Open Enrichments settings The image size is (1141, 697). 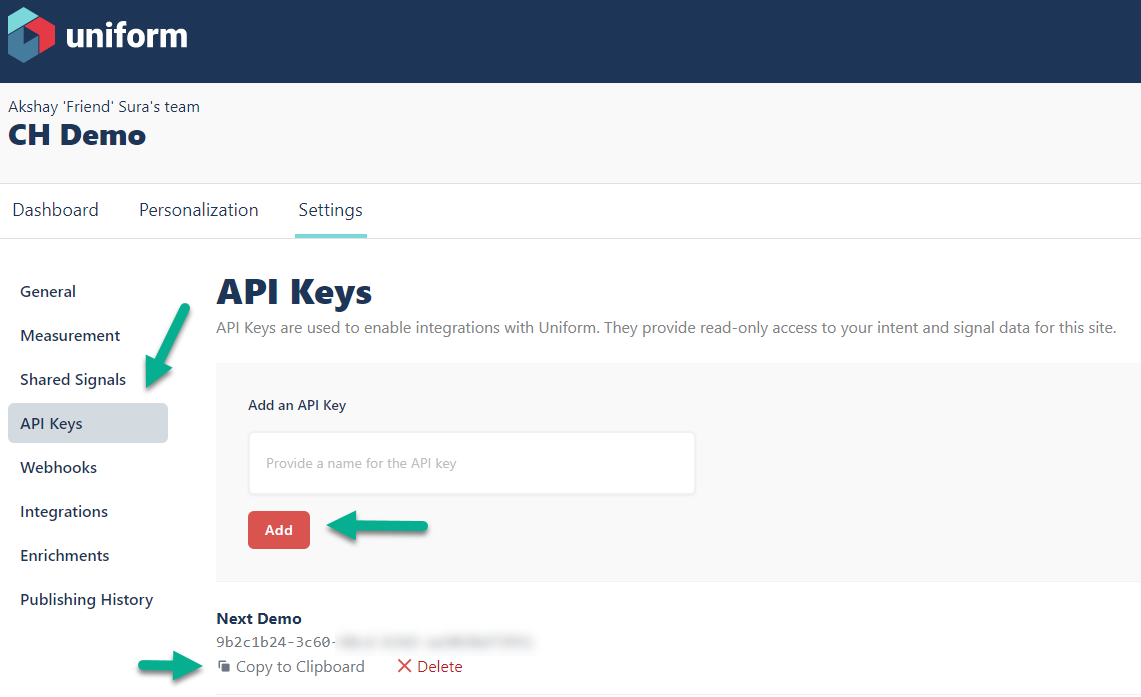(65, 556)
